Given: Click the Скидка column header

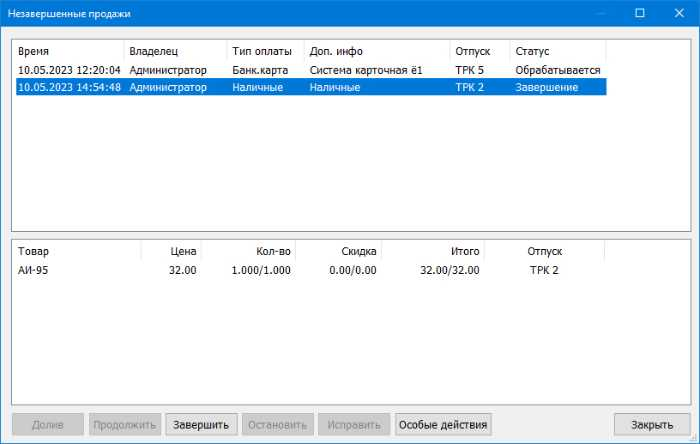Looking at the screenshot, I should coord(338,252).
